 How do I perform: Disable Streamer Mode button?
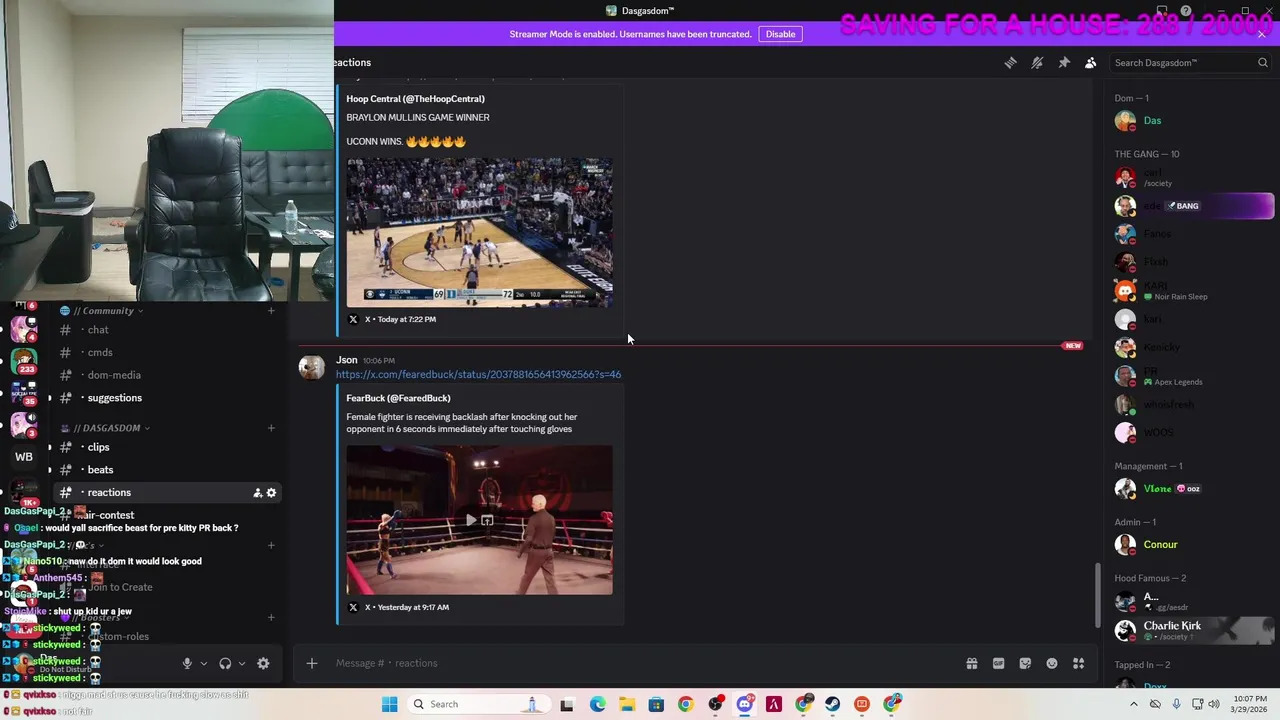pos(780,34)
